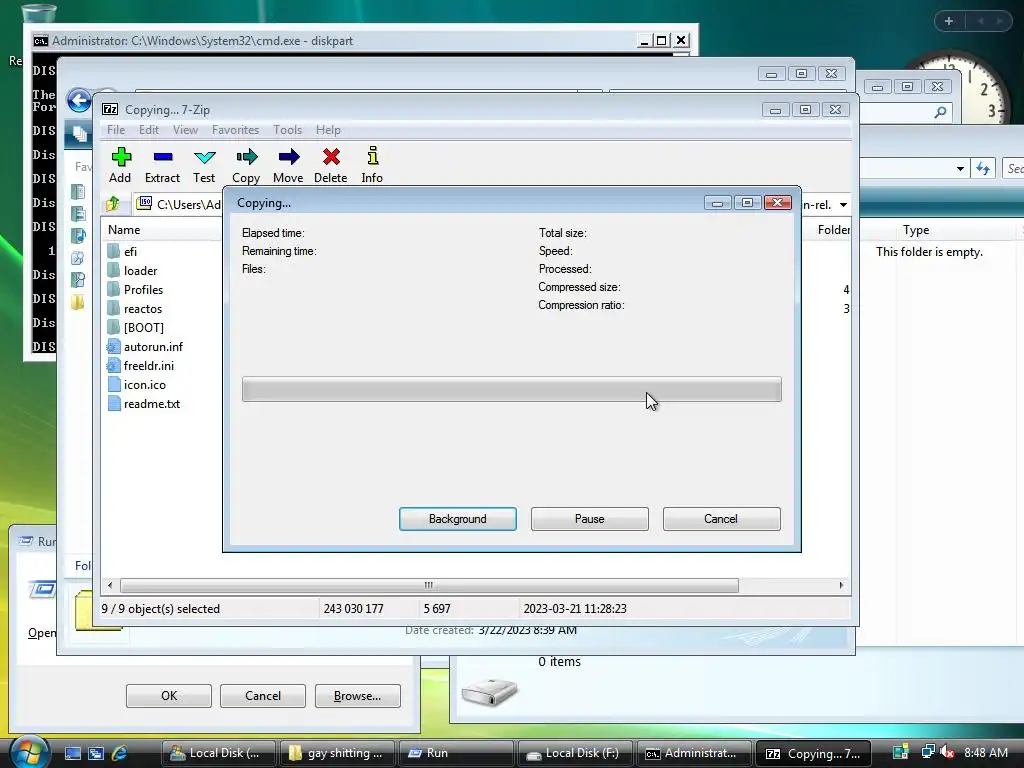Open the Tools menu in 7-Zip
Image resolution: width=1024 pixels, height=768 pixels.
[287, 130]
